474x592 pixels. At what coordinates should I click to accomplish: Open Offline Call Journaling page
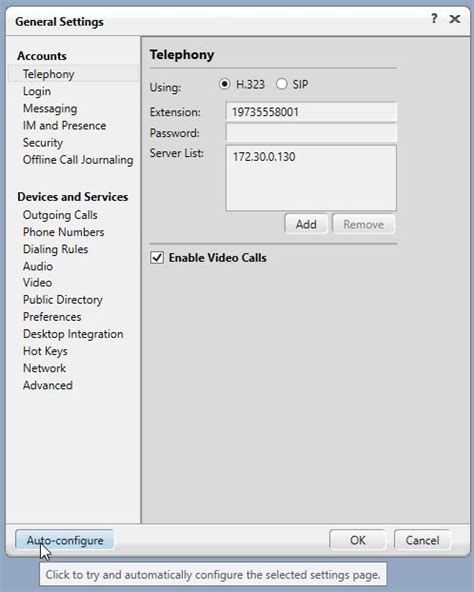(x=78, y=160)
